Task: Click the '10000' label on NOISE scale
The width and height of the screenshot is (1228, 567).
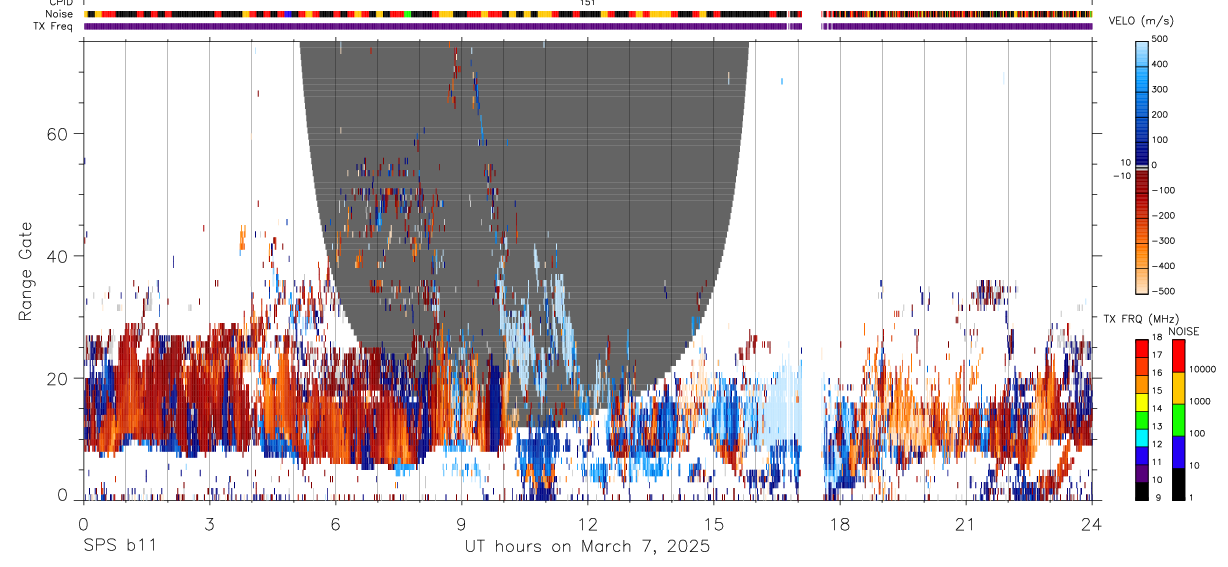Action: [1203, 369]
